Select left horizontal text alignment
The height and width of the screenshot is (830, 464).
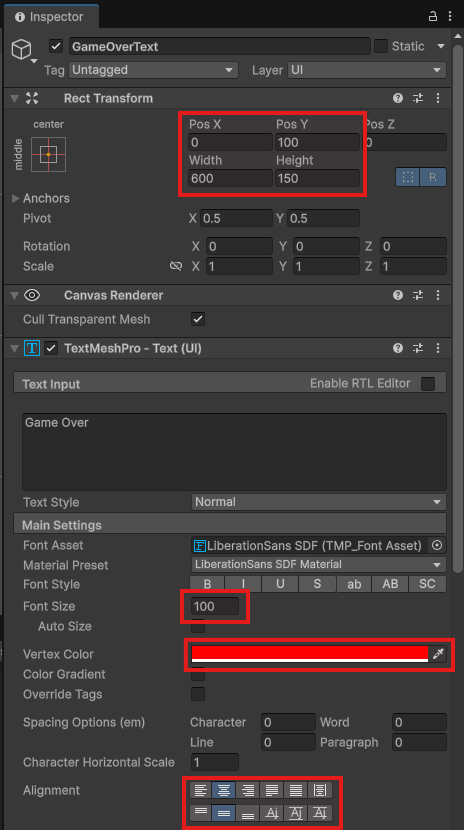(x=201, y=790)
